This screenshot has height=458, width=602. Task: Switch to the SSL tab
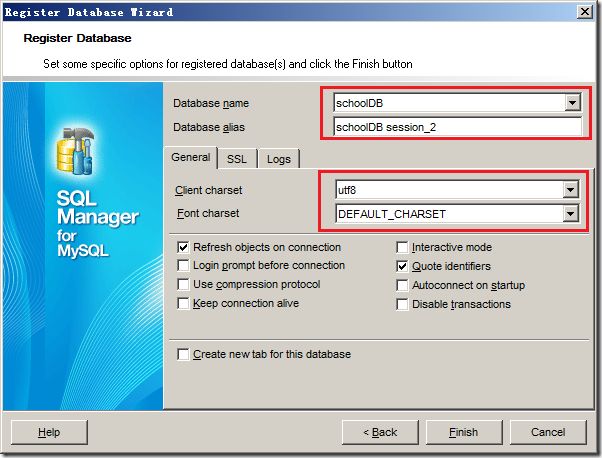pos(236,159)
